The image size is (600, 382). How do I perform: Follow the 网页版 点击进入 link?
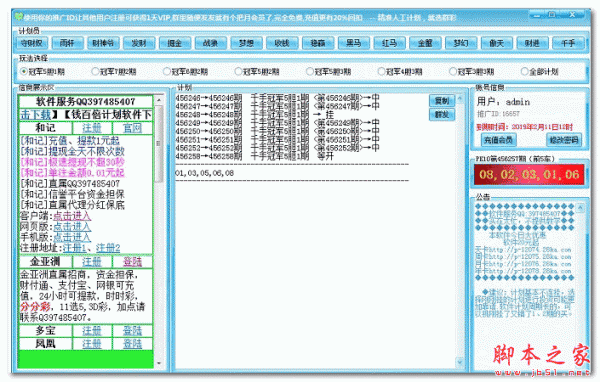[x=72, y=227]
